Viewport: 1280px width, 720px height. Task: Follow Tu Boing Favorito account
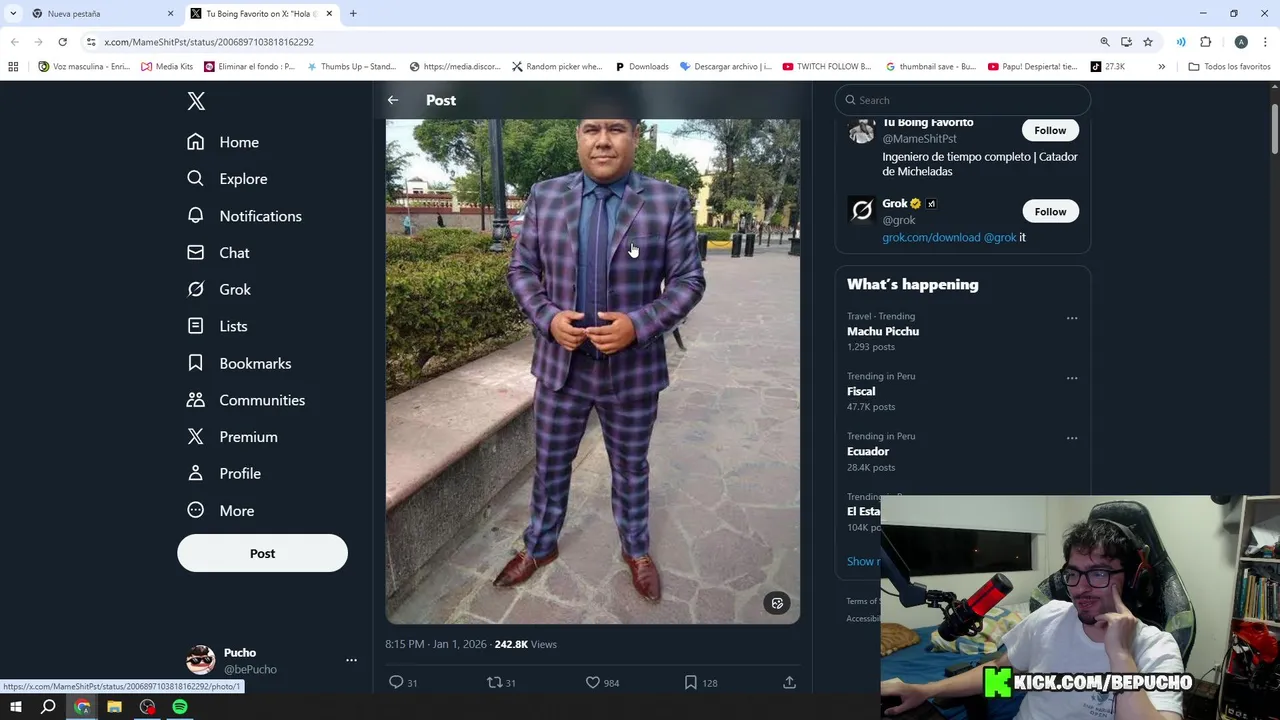tap(1050, 130)
